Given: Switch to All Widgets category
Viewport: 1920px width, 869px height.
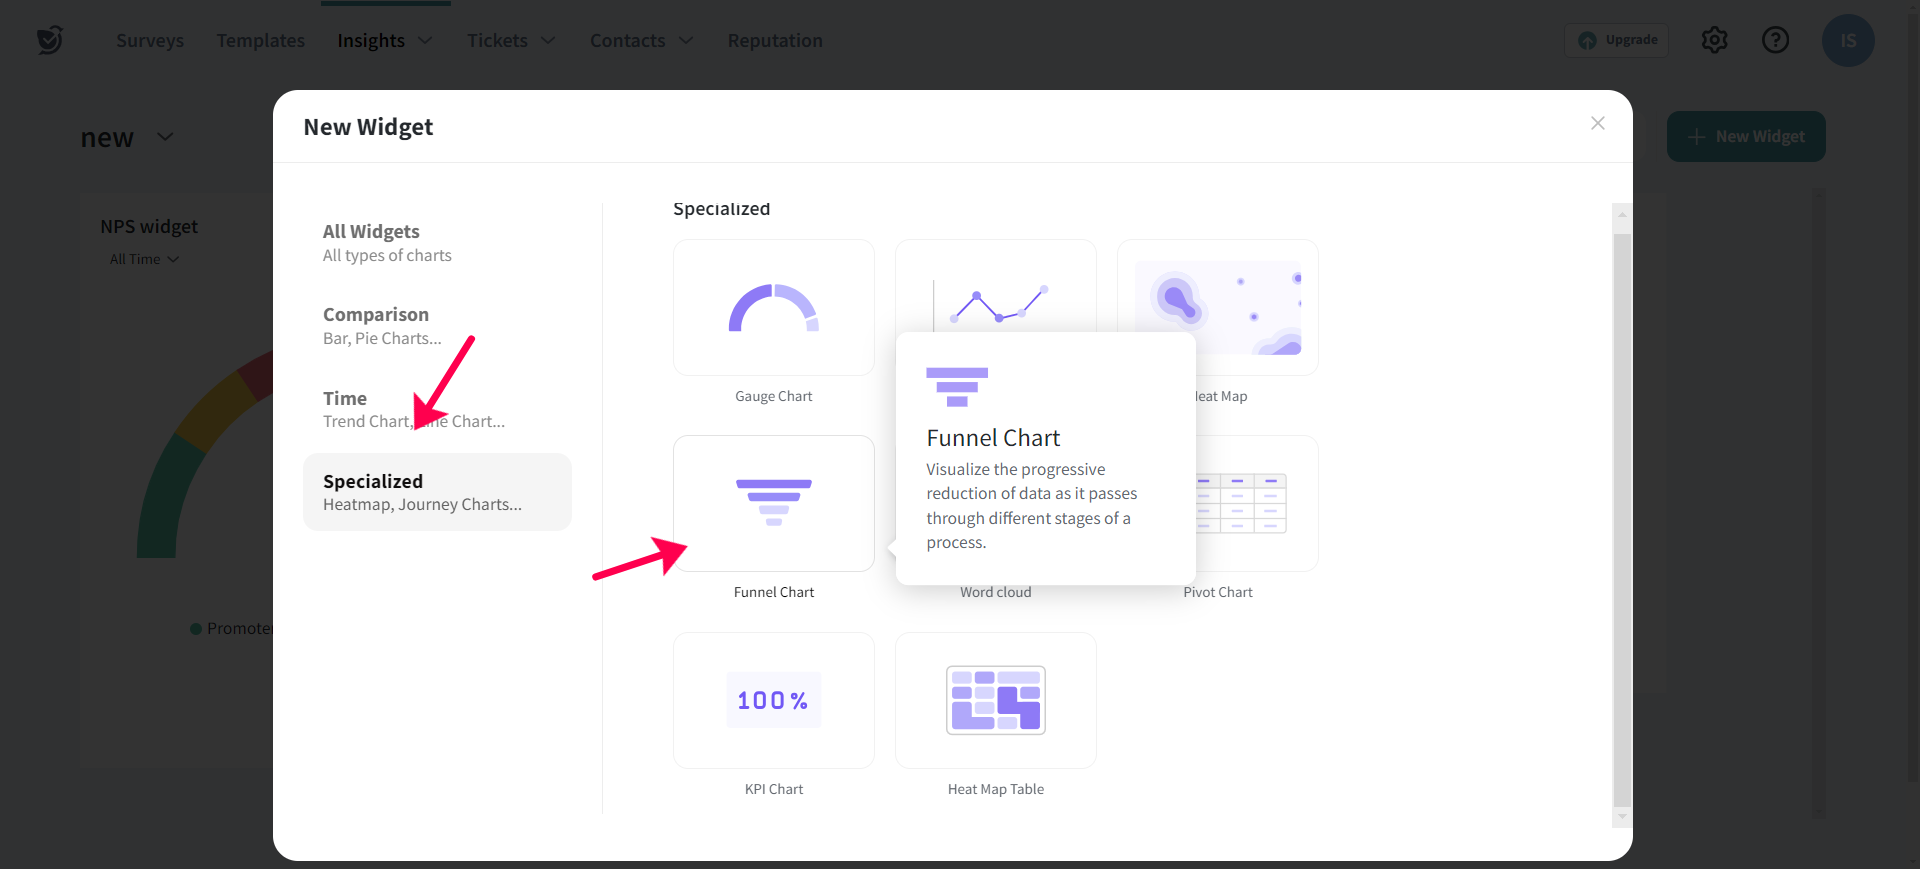Looking at the screenshot, I should (x=387, y=243).
